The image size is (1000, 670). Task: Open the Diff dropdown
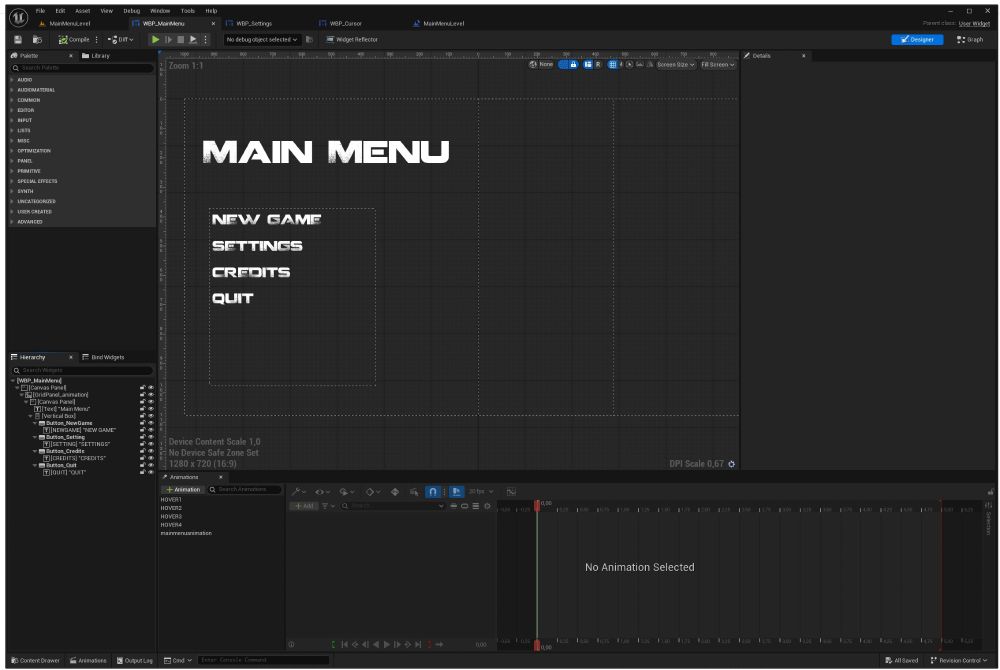coord(121,40)
